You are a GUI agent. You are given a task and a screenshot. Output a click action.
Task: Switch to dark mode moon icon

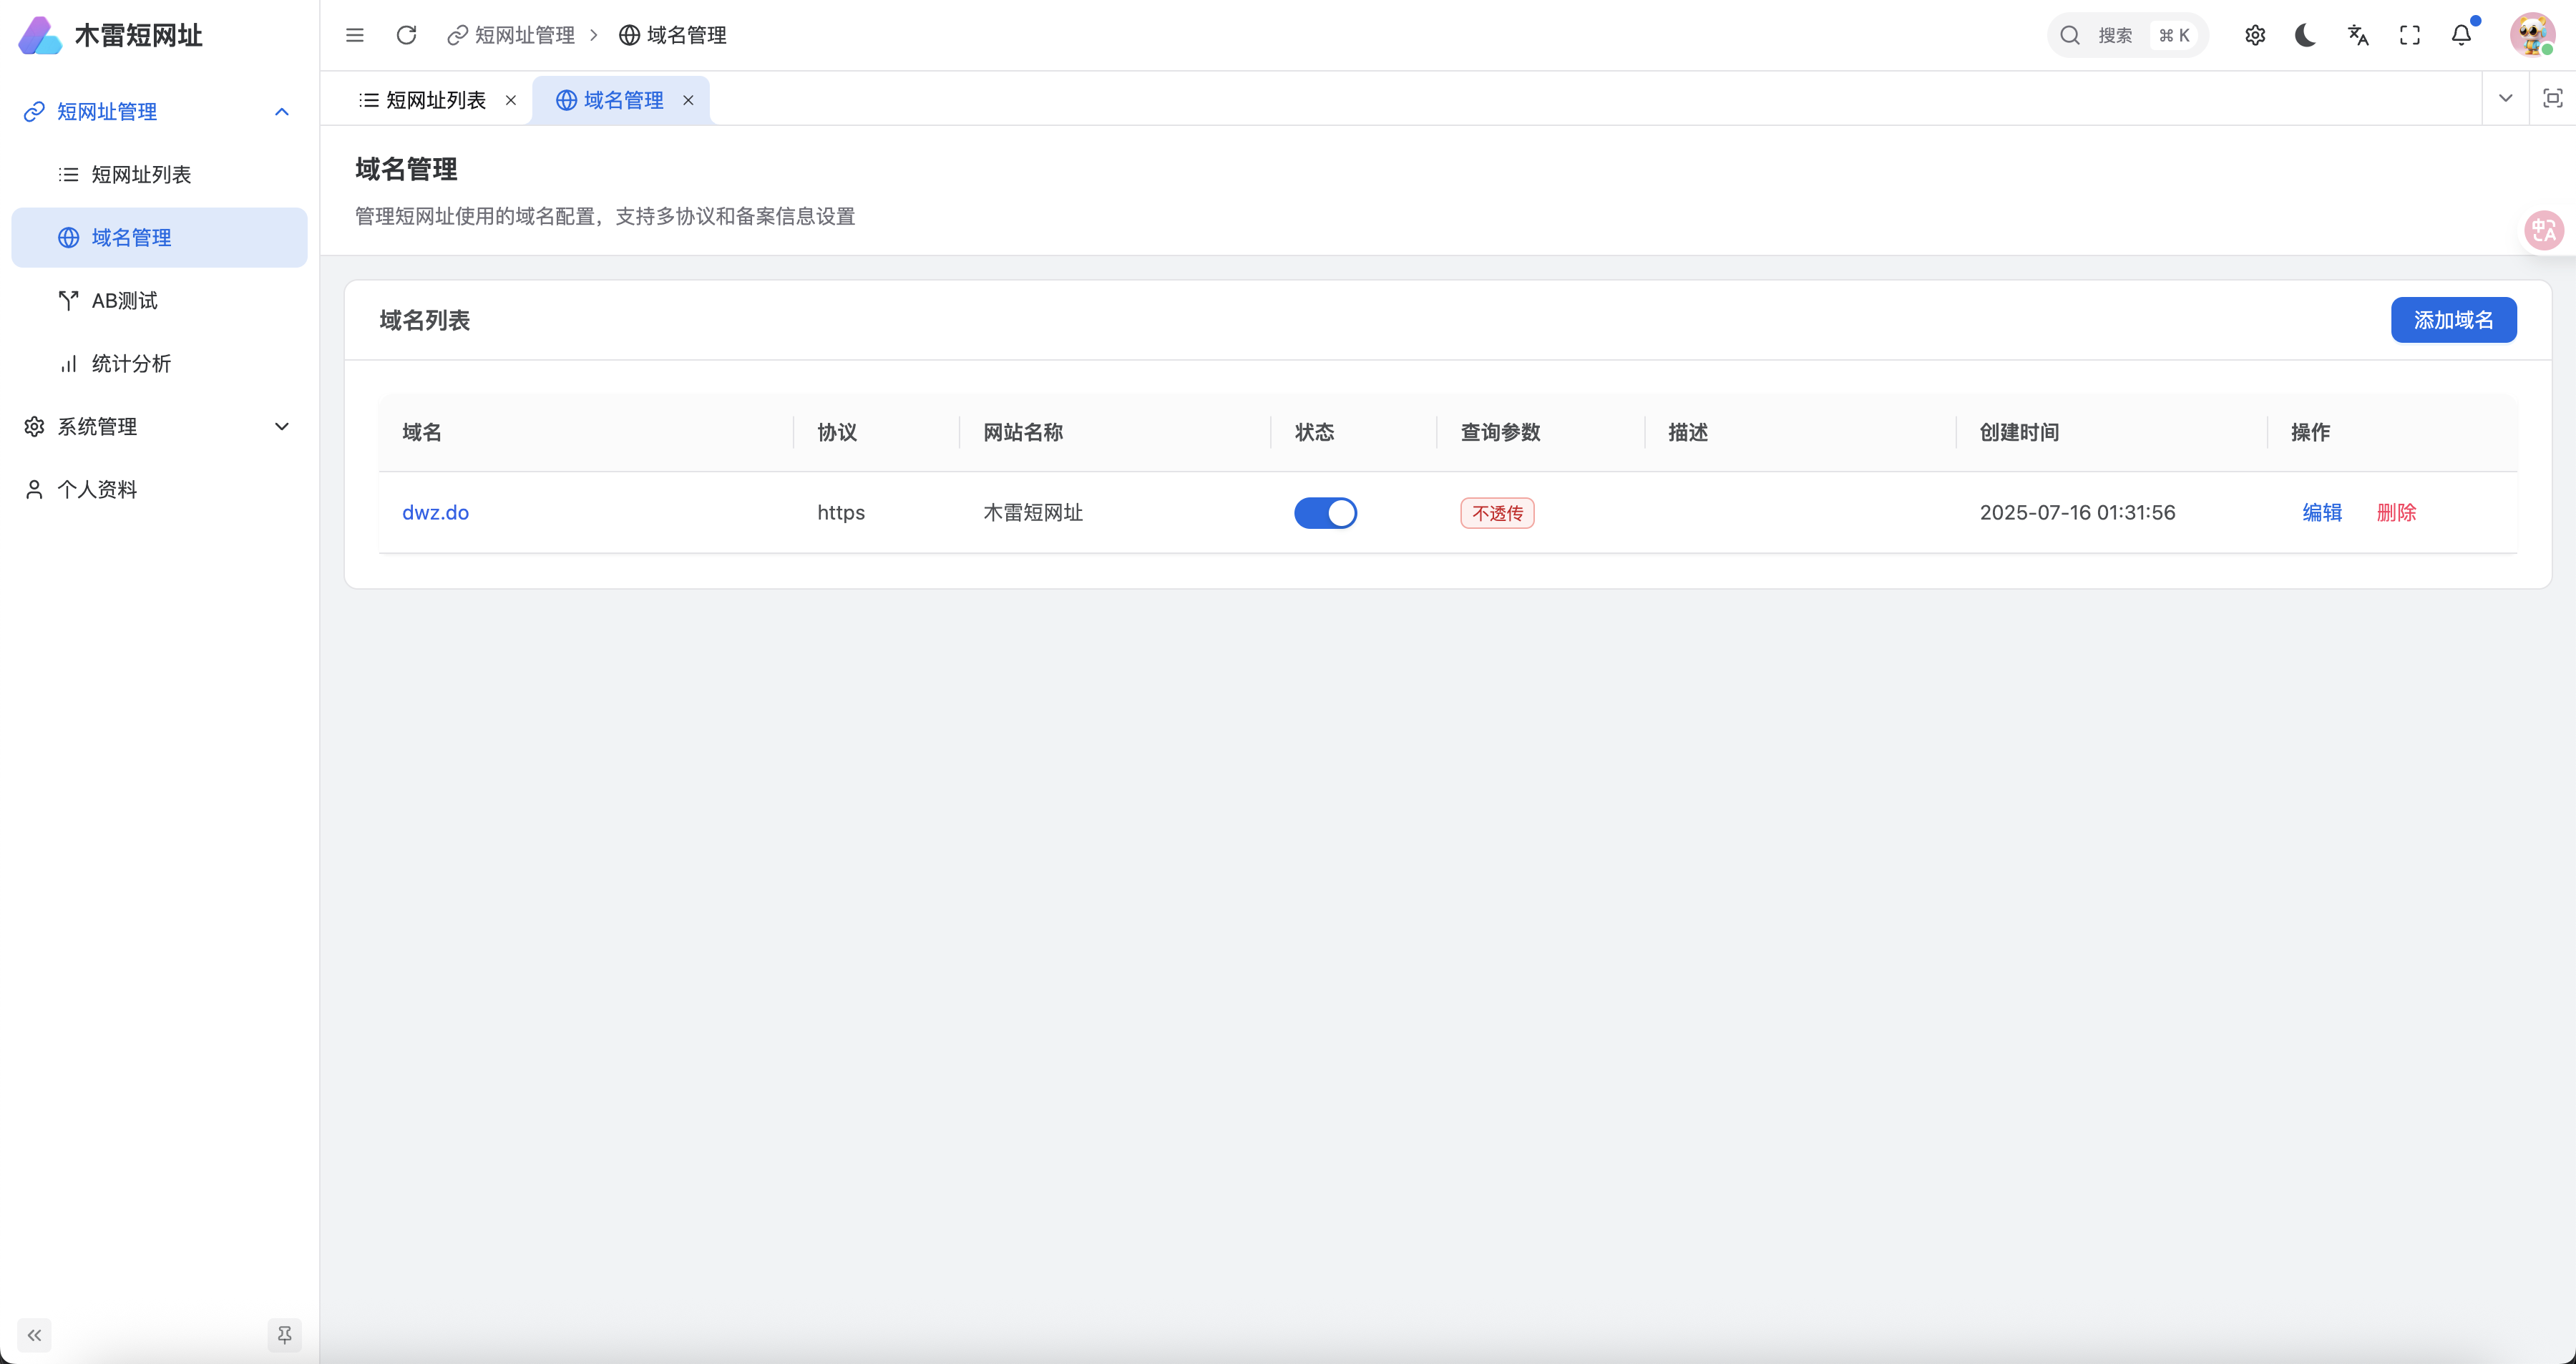[x=2306, y=35]
